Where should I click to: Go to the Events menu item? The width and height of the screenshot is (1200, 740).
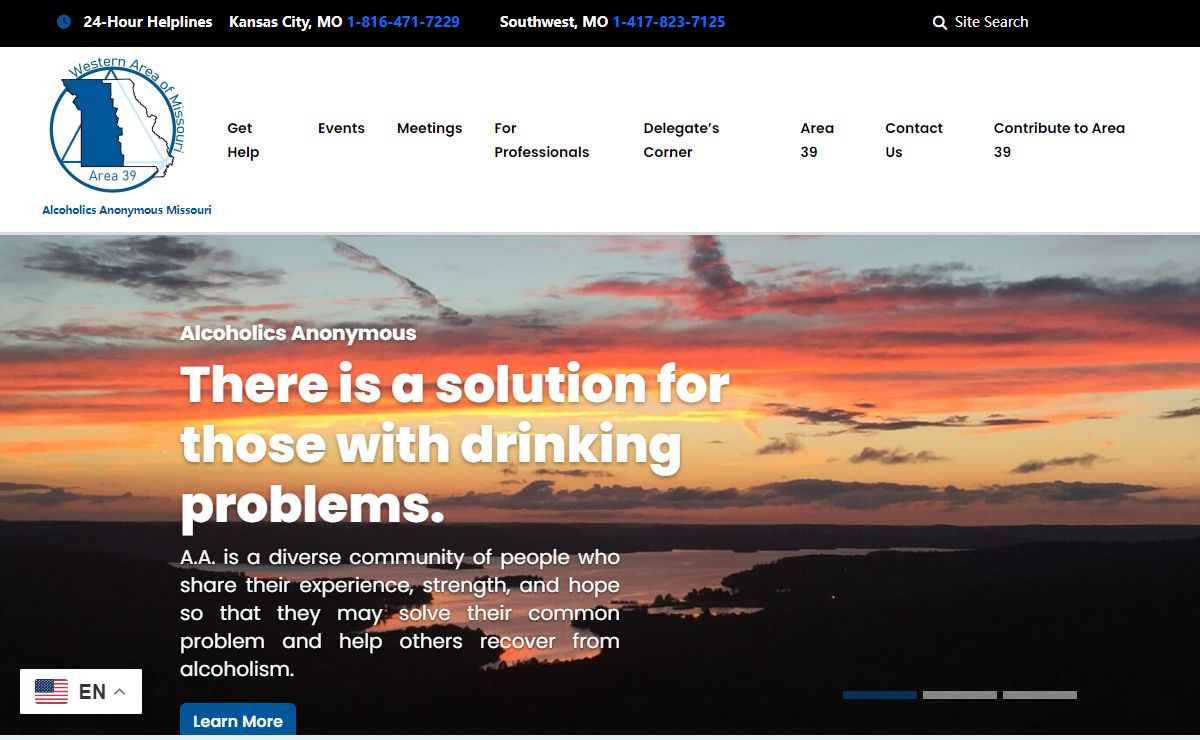pyautogui.click(x=341, y=128)
